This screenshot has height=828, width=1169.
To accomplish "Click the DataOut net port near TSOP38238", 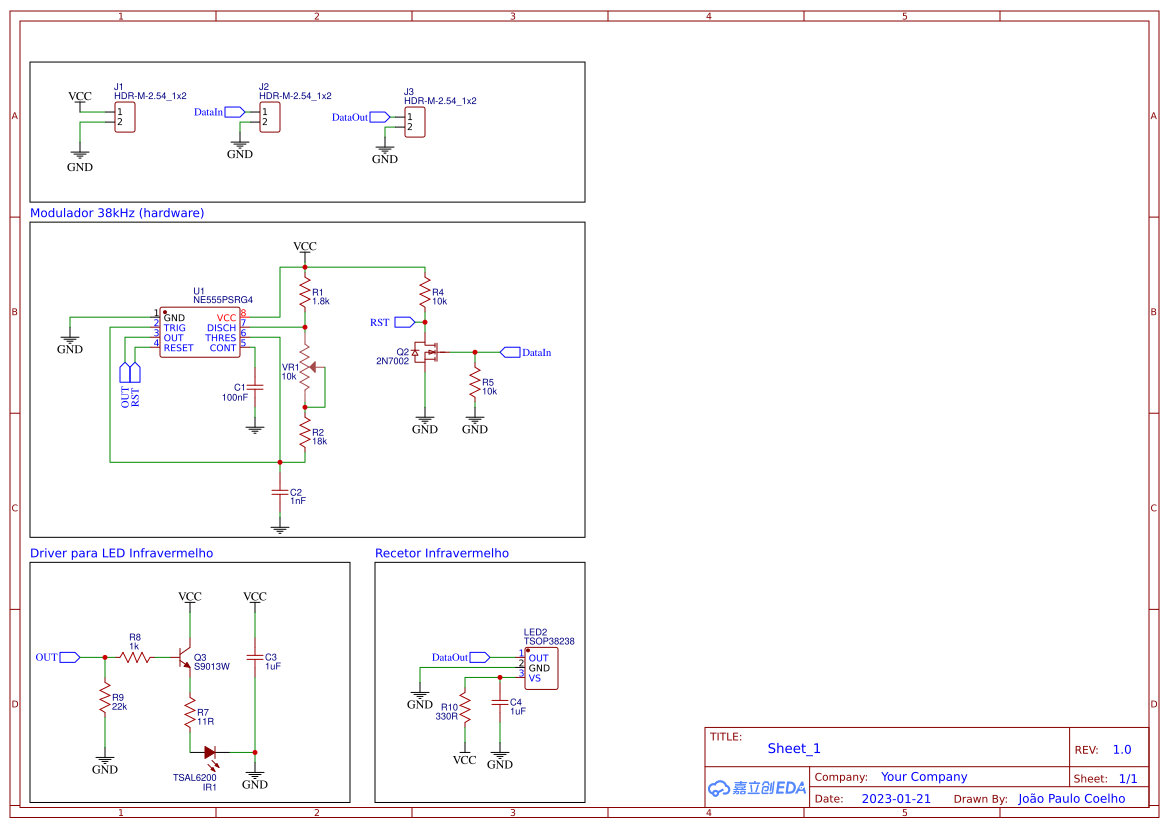I will click(x=479, y=657).
